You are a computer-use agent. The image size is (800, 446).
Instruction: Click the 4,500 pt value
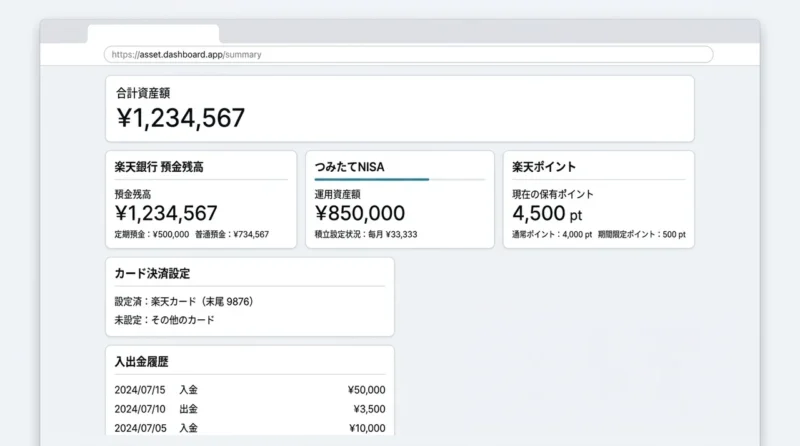[547, 213]
